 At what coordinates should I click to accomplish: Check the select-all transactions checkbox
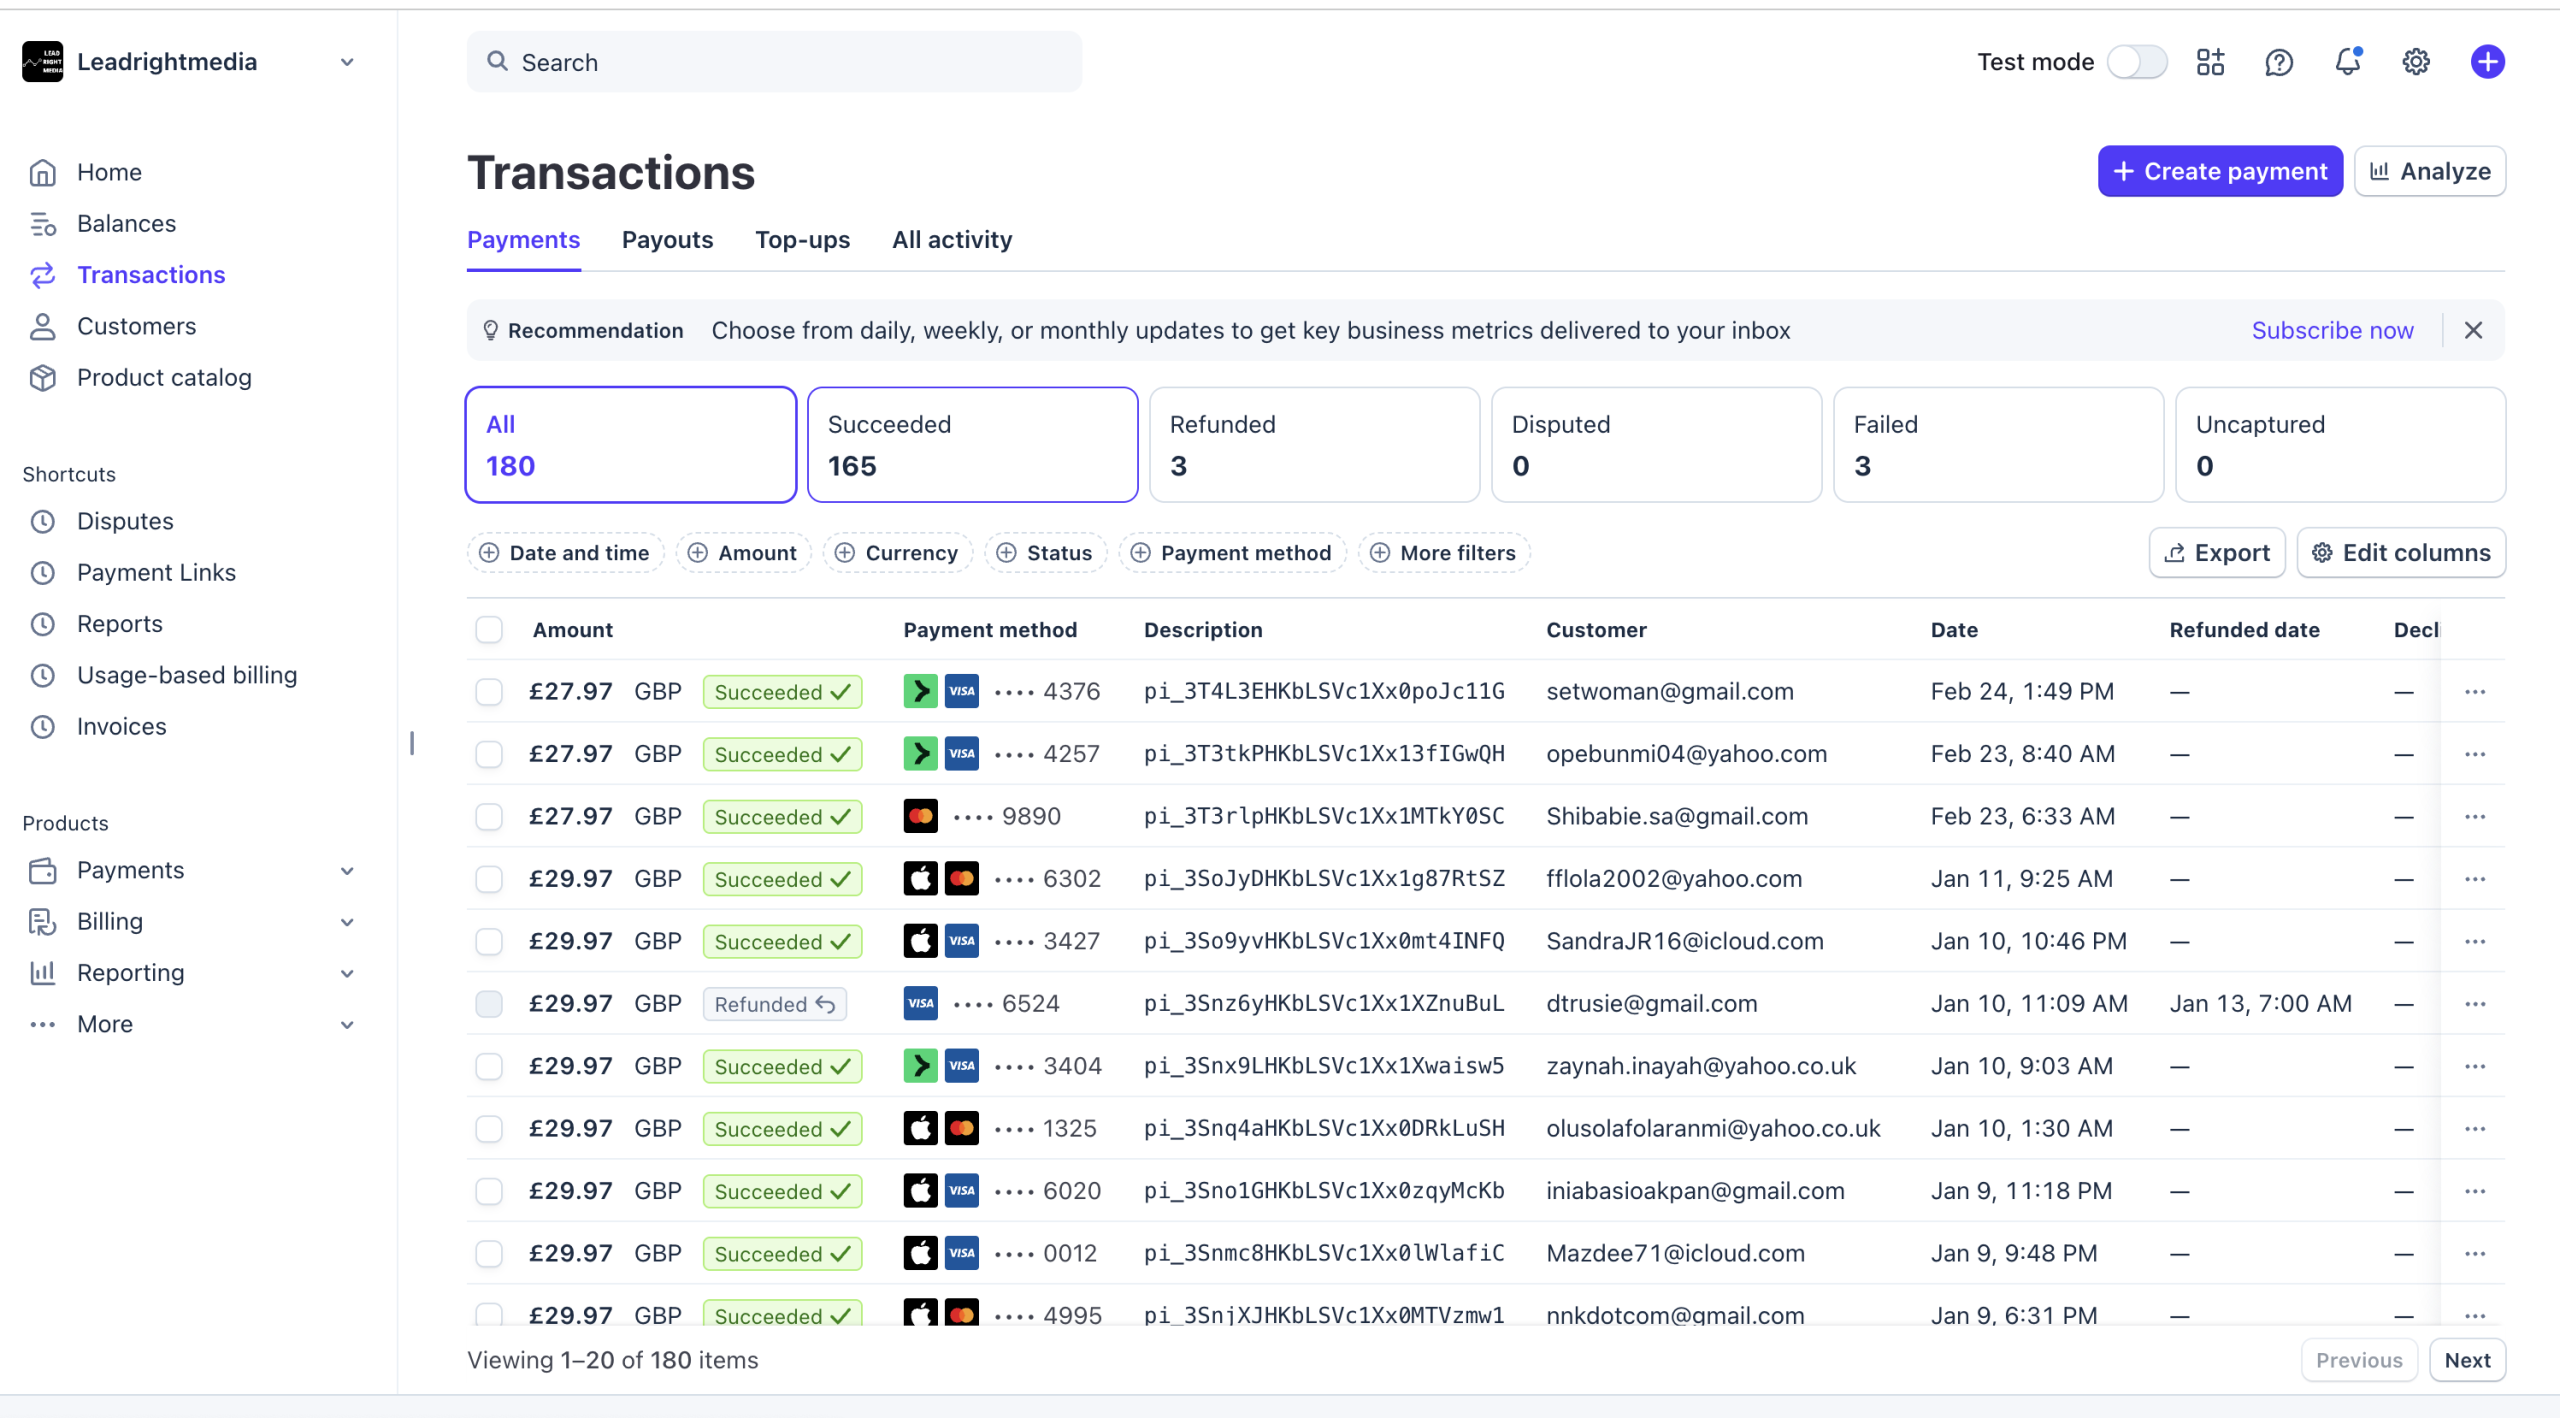click(x=489, y=629)
